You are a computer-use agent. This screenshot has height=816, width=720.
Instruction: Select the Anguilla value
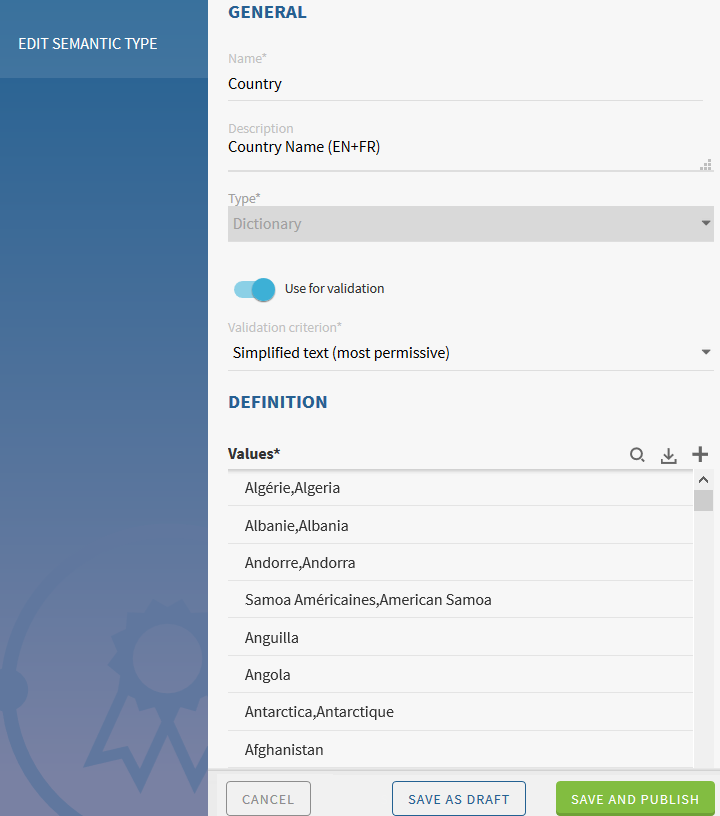460,638
